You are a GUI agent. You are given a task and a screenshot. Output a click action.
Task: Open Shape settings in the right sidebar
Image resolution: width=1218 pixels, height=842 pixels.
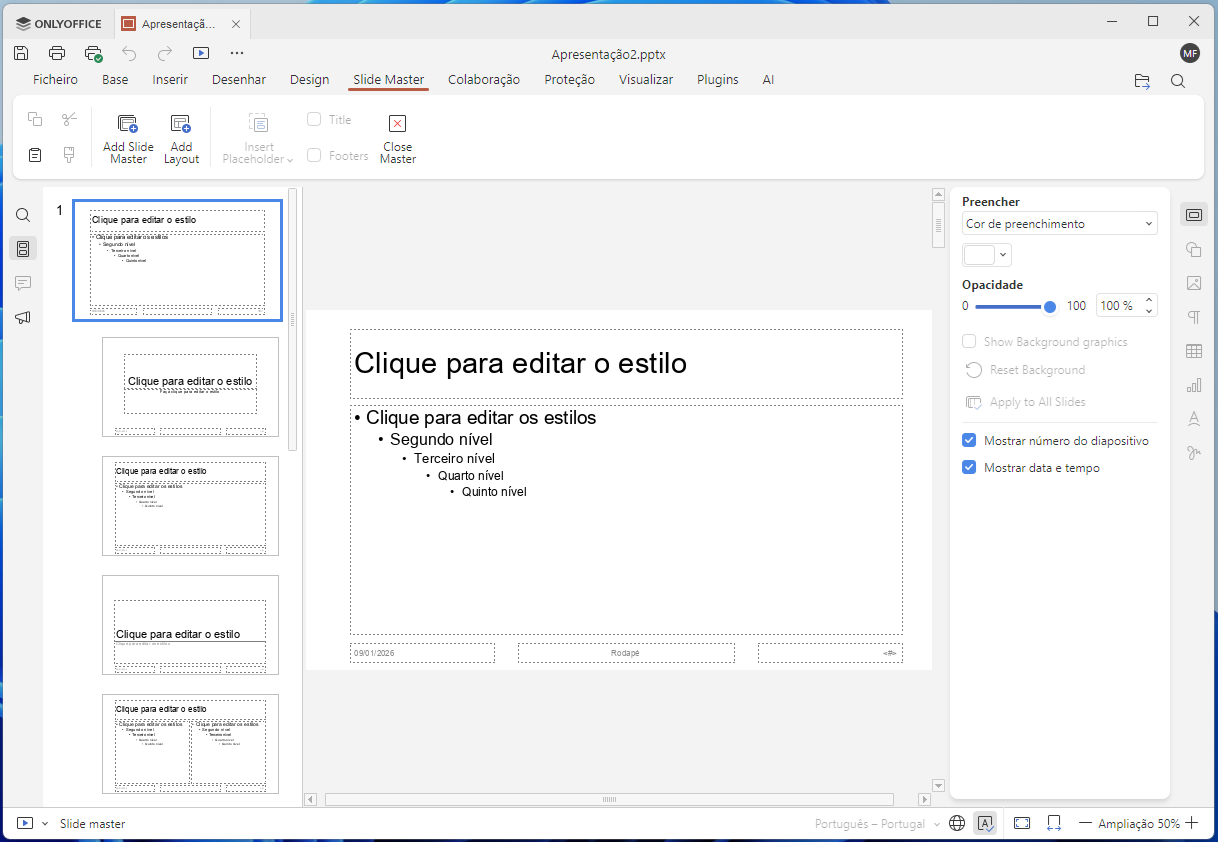1194,249
